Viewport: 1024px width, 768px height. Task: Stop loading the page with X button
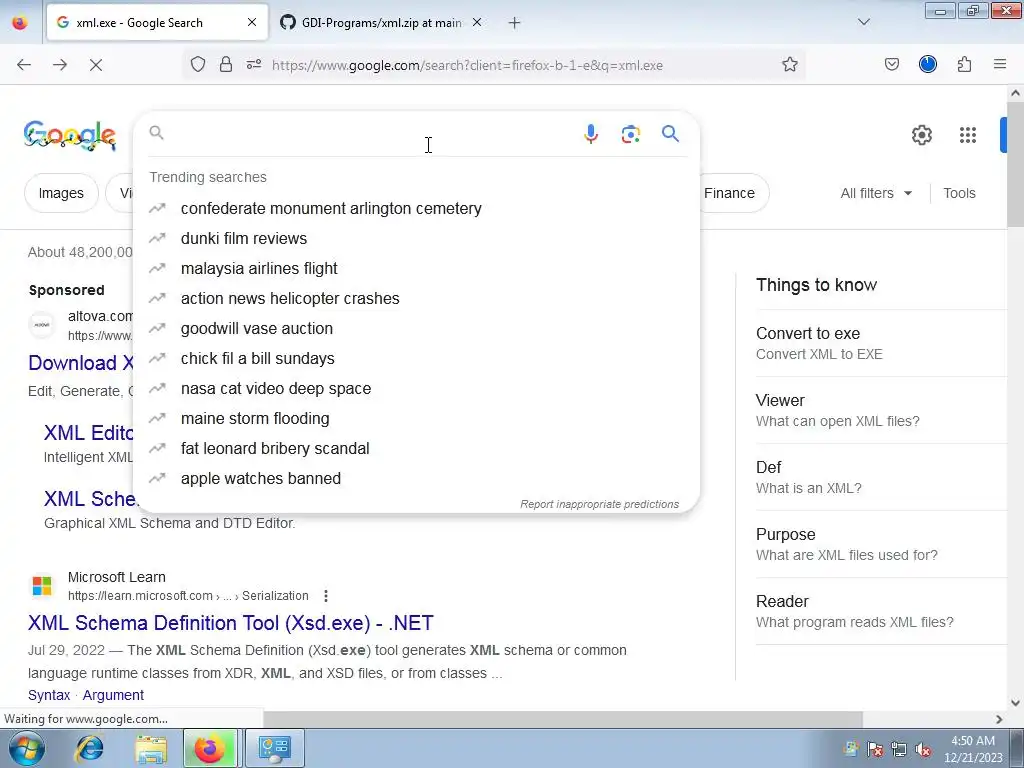(x=96, y=65)
